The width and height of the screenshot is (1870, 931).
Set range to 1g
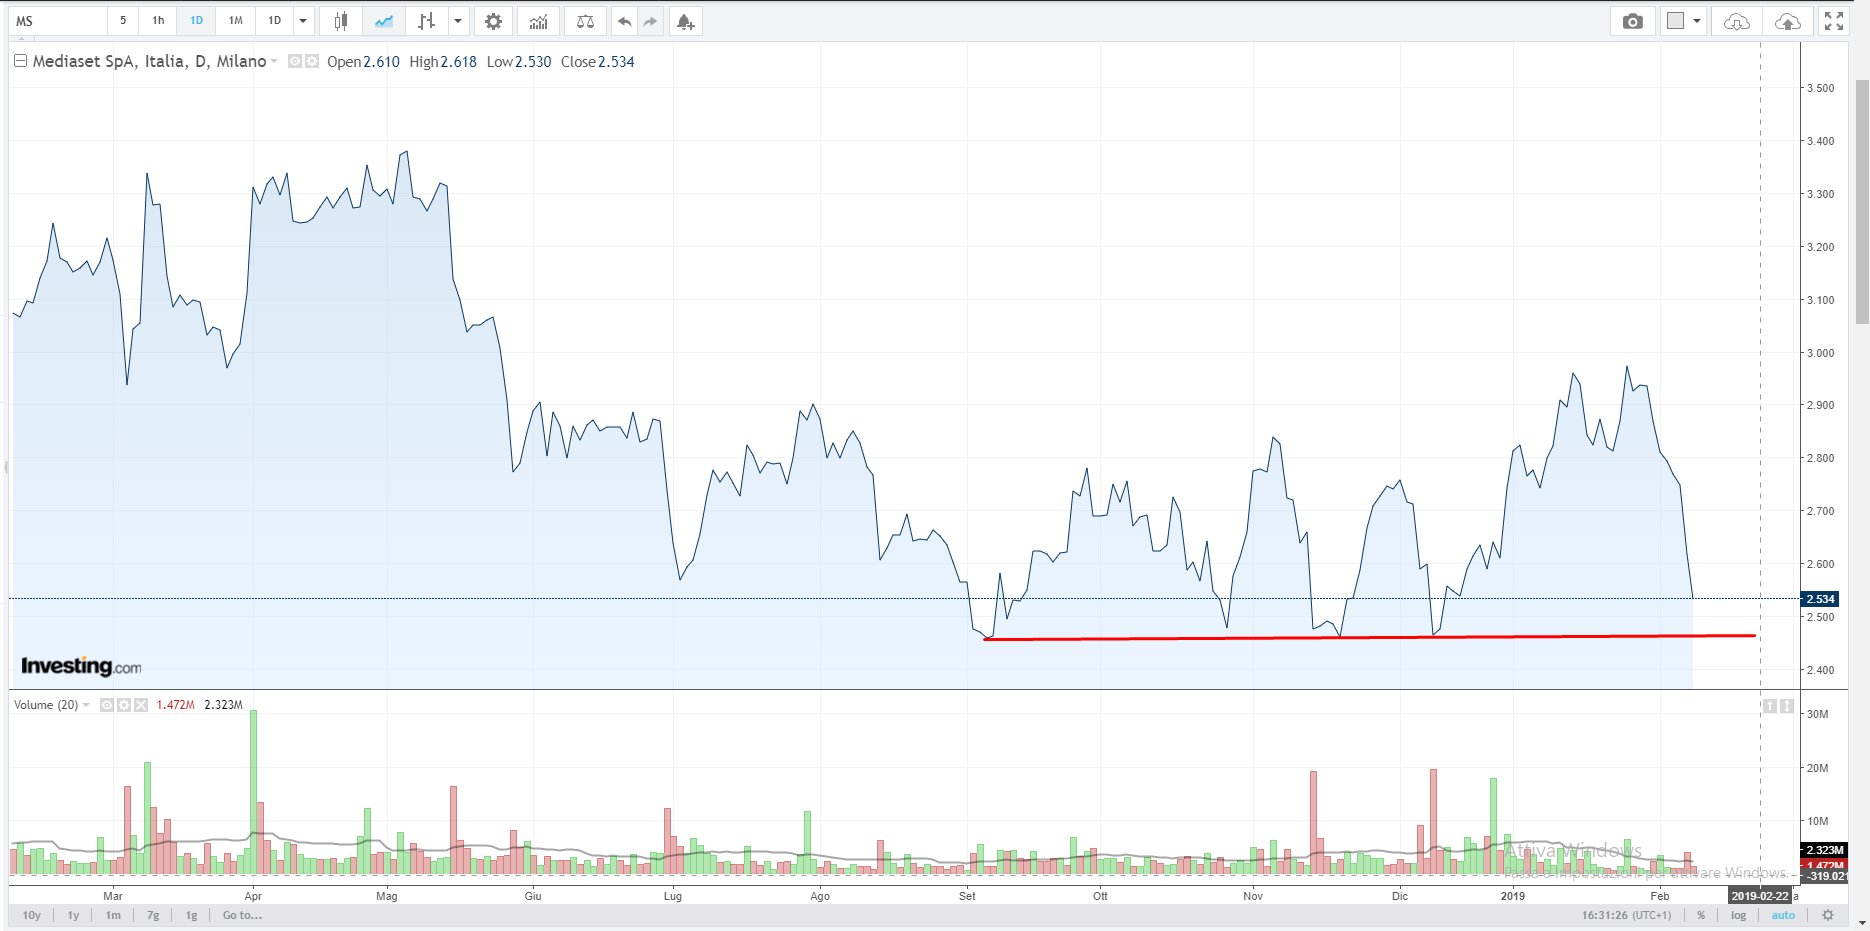pyautogui.click(x=191, y=915)
